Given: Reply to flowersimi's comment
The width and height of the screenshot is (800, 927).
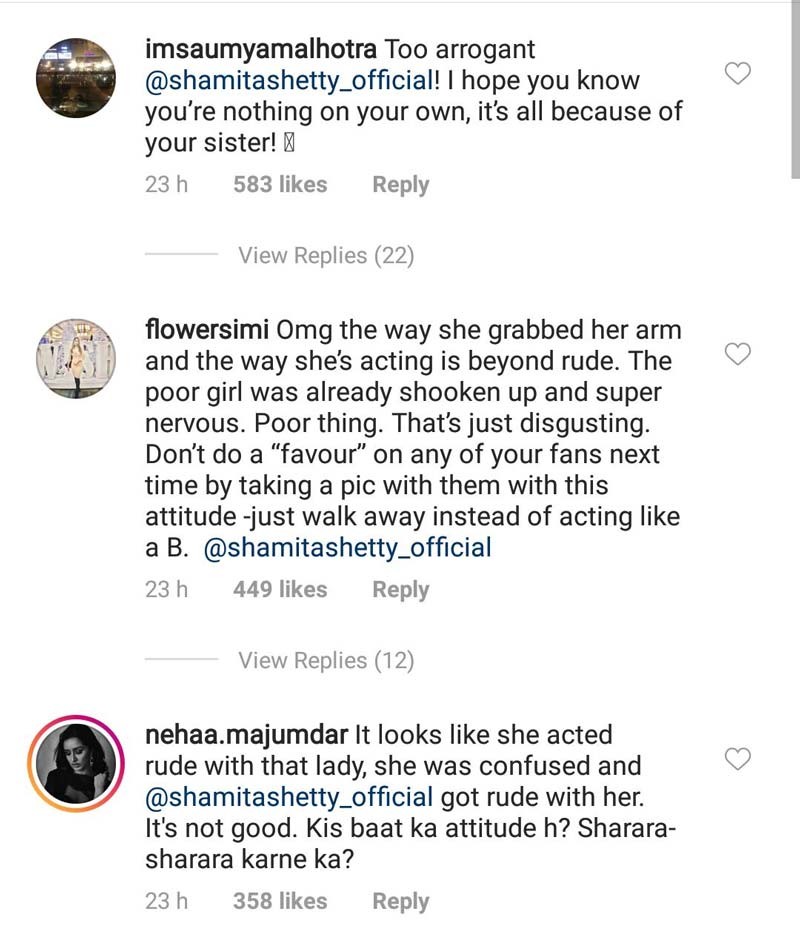Looking at the screenshot, I should (x=400, y=590).
